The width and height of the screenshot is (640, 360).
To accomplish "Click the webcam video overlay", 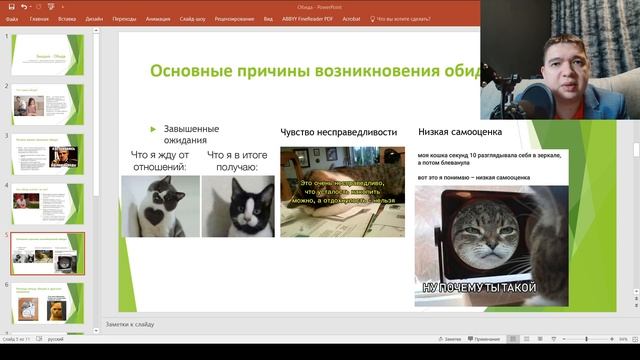I will point(560,60).
